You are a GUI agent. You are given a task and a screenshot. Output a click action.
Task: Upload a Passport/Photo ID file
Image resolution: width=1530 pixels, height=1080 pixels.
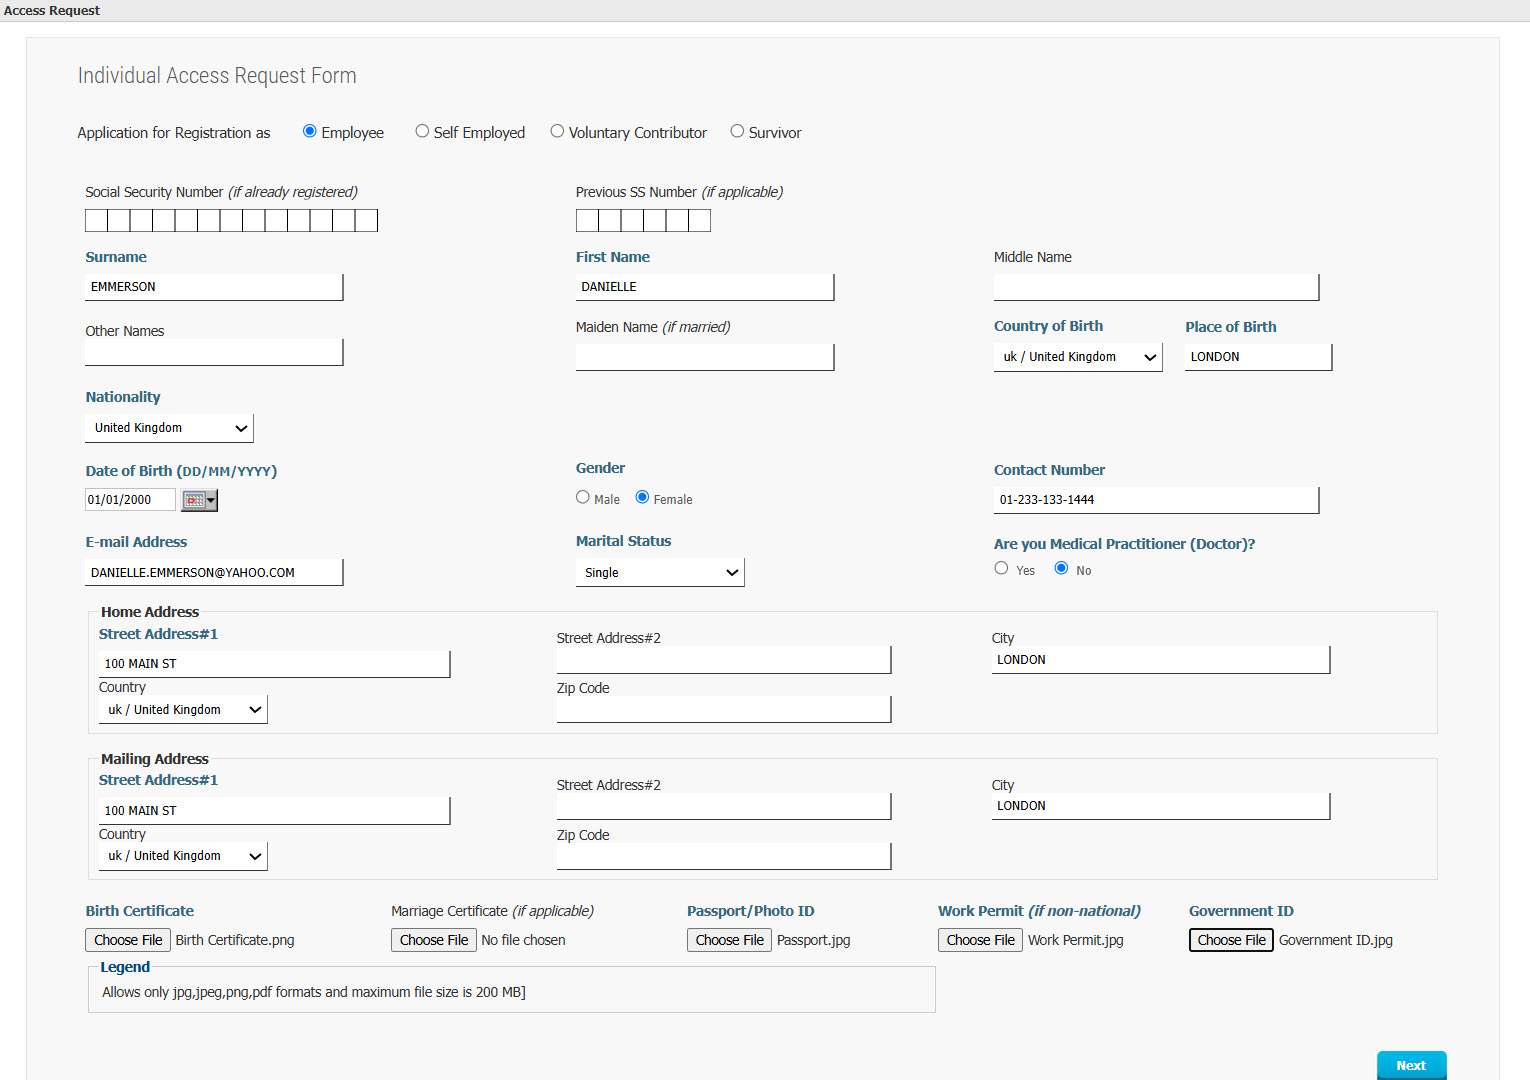729,940
